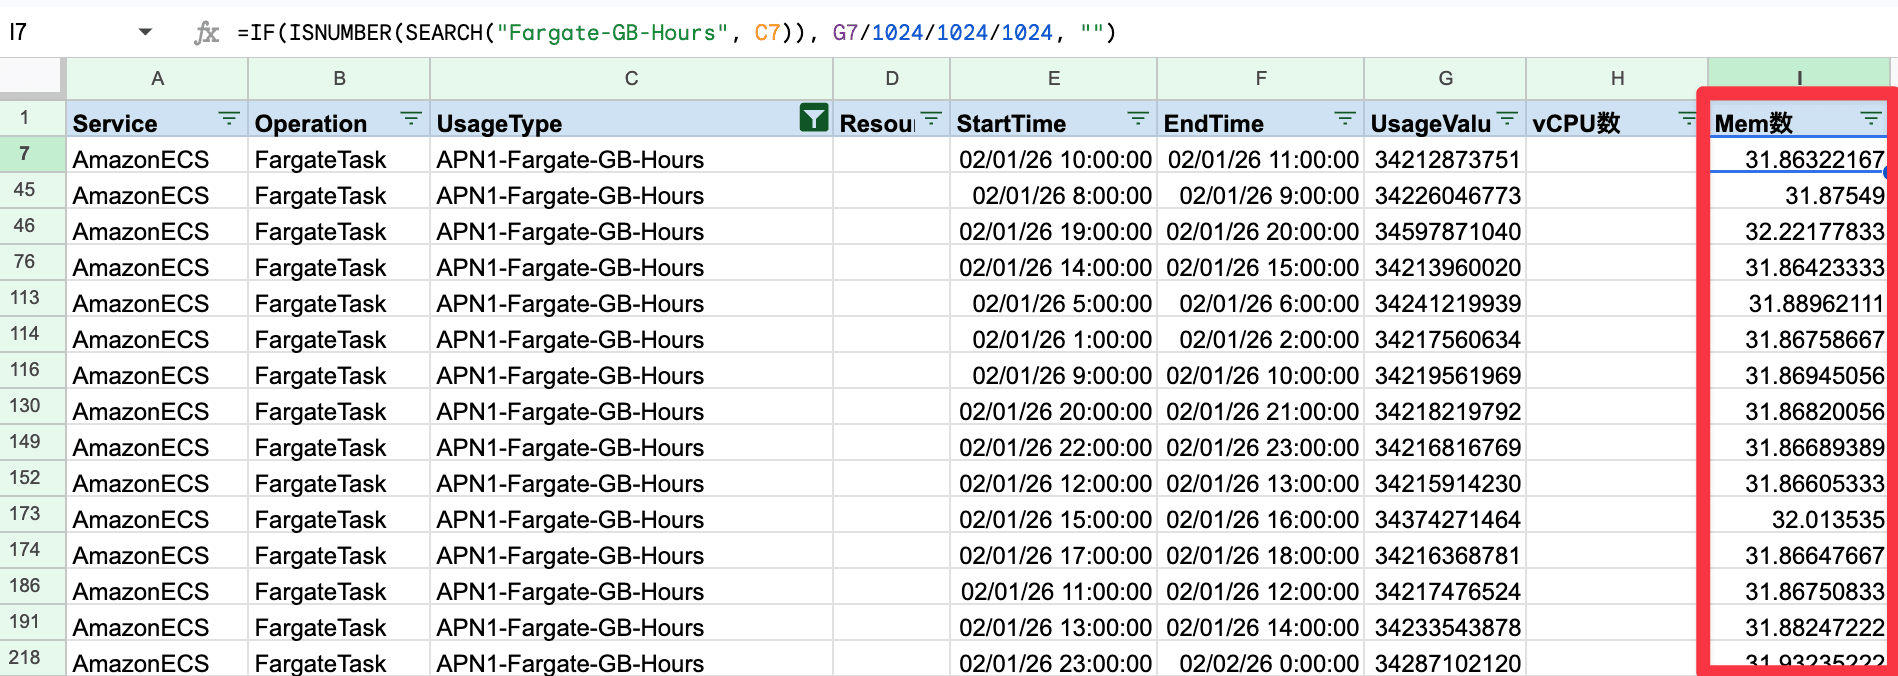The width and height of the screenshot is (1898, 676).
Task: Open filter menu for Mem数 column
Action: coord(1870,119)
